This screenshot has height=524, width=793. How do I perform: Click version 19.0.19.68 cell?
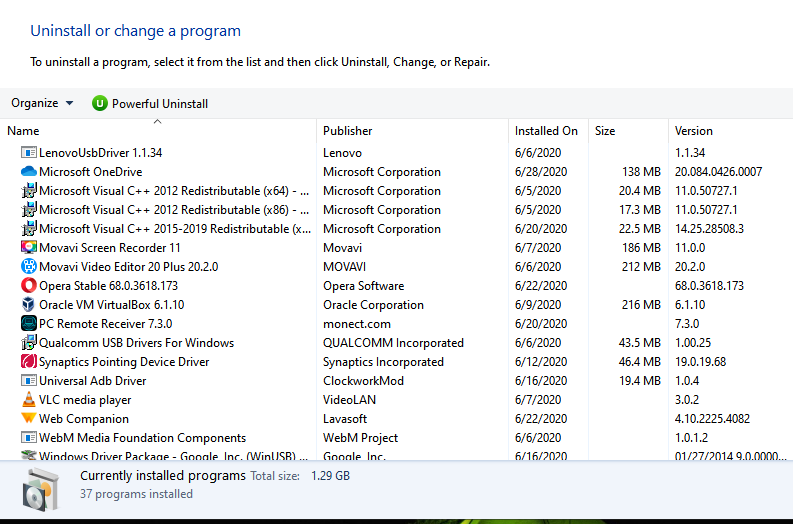tap(700, 362)
